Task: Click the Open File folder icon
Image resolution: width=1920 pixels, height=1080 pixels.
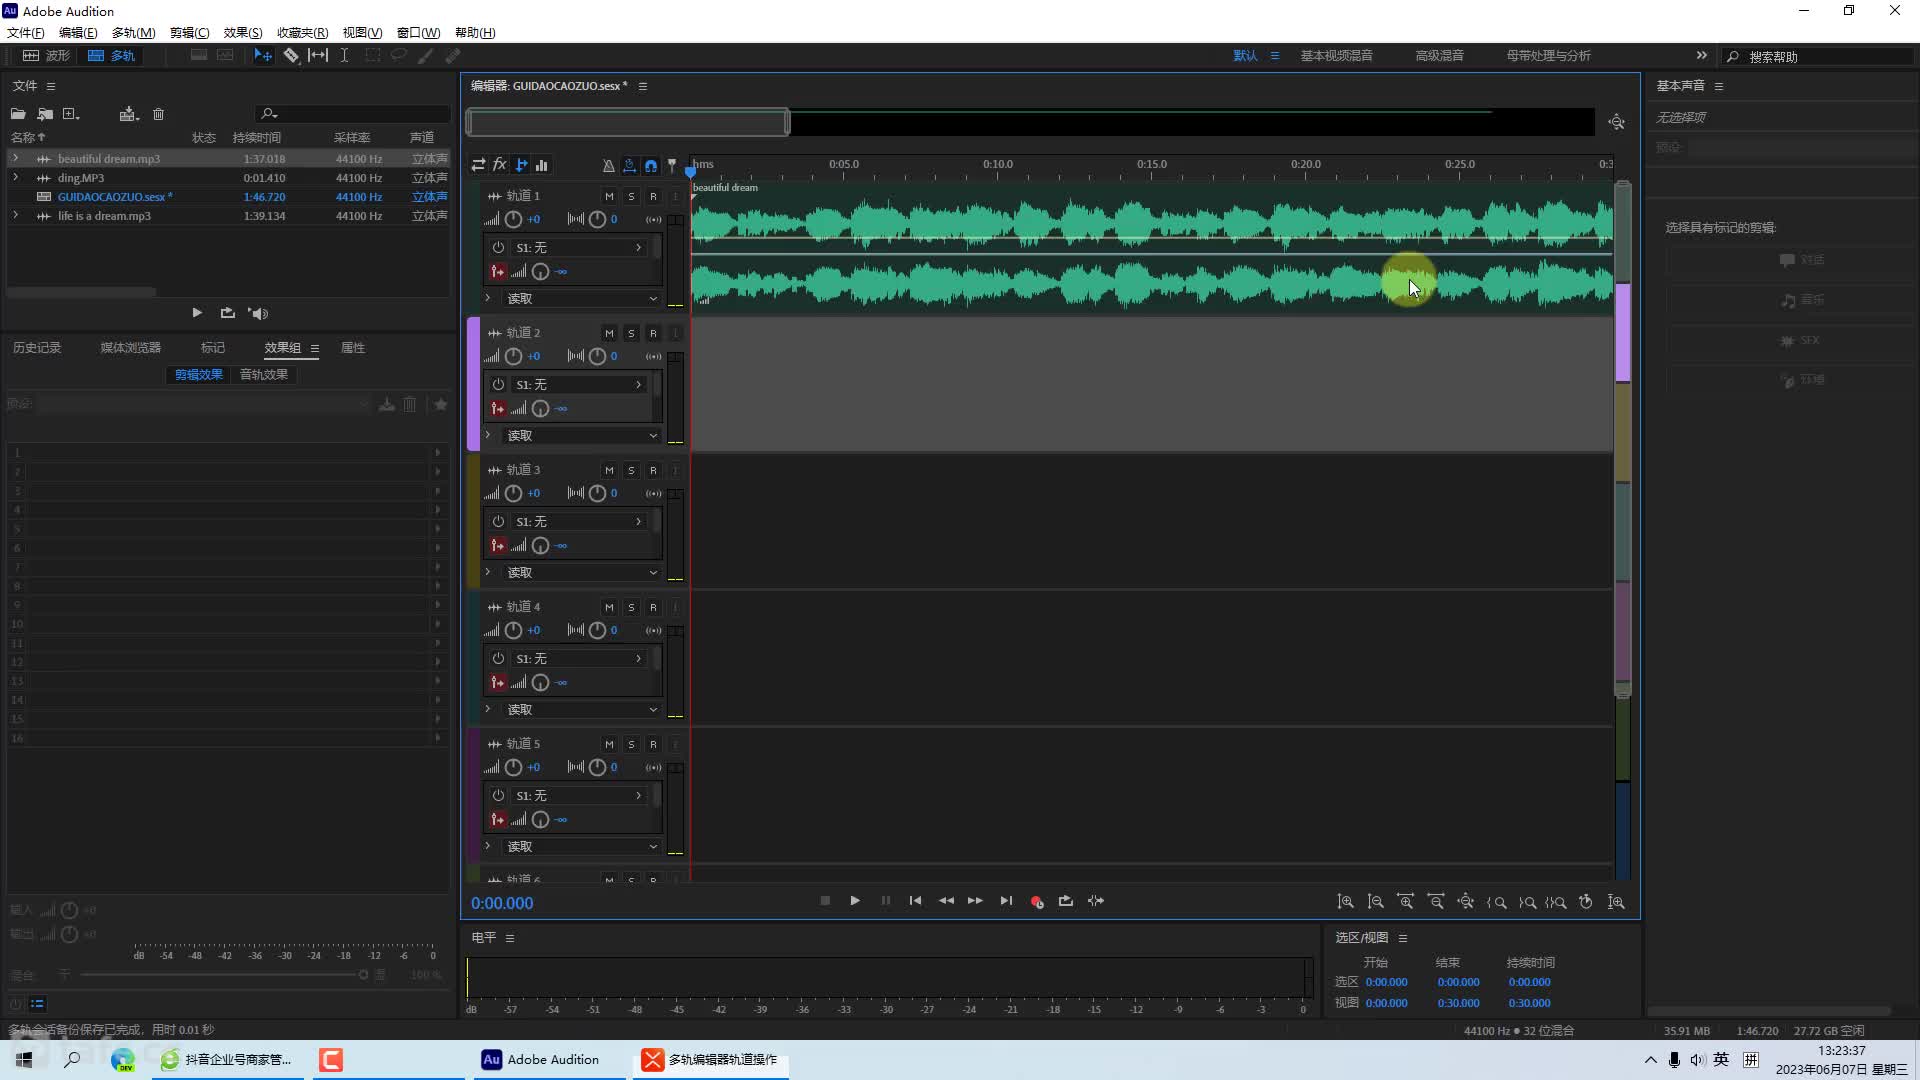Action: click(x=18, y=114)
